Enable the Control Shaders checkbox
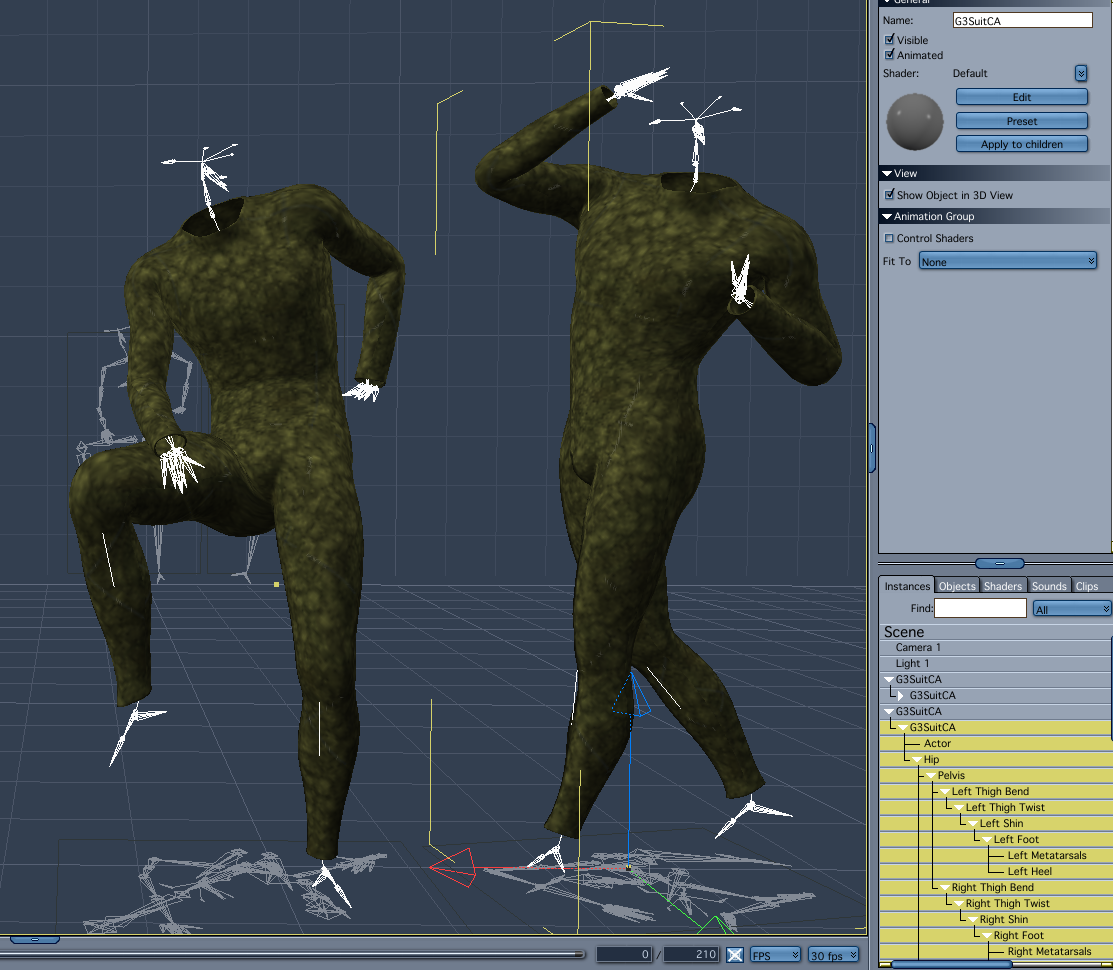This screenshot has height=970, width=1113. [889, 238]
